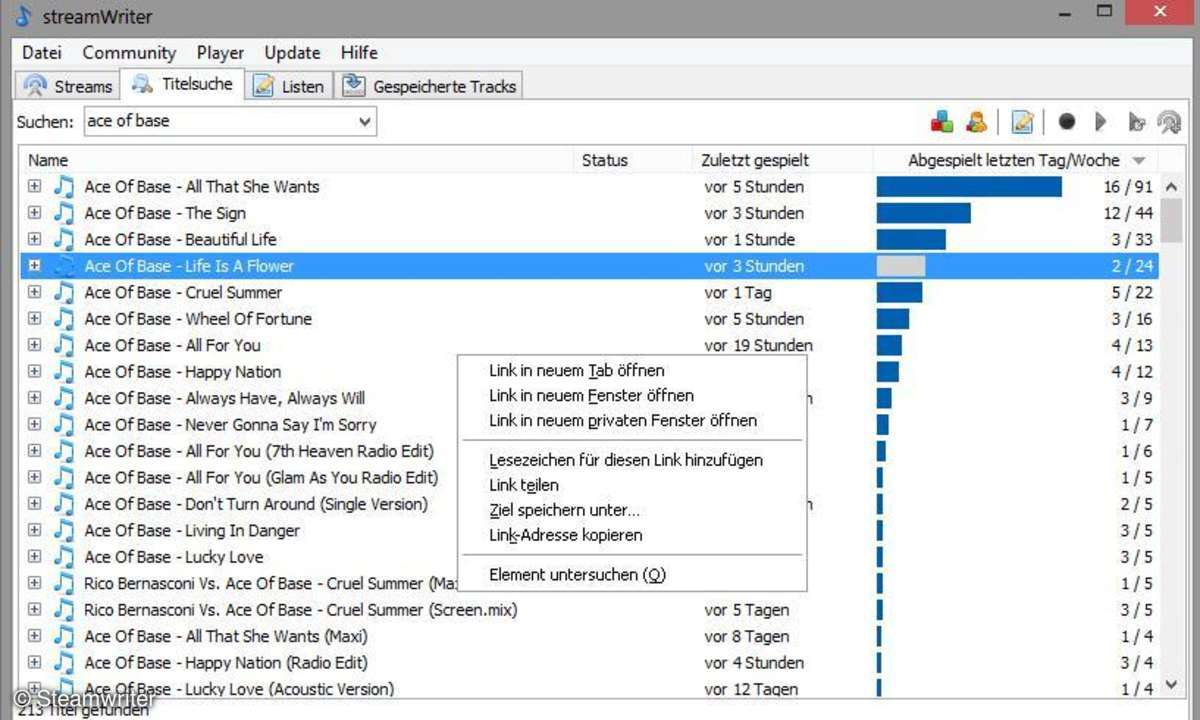Open the Hilfe menu
Screen dimensions: 1200x720
point(359,53)
